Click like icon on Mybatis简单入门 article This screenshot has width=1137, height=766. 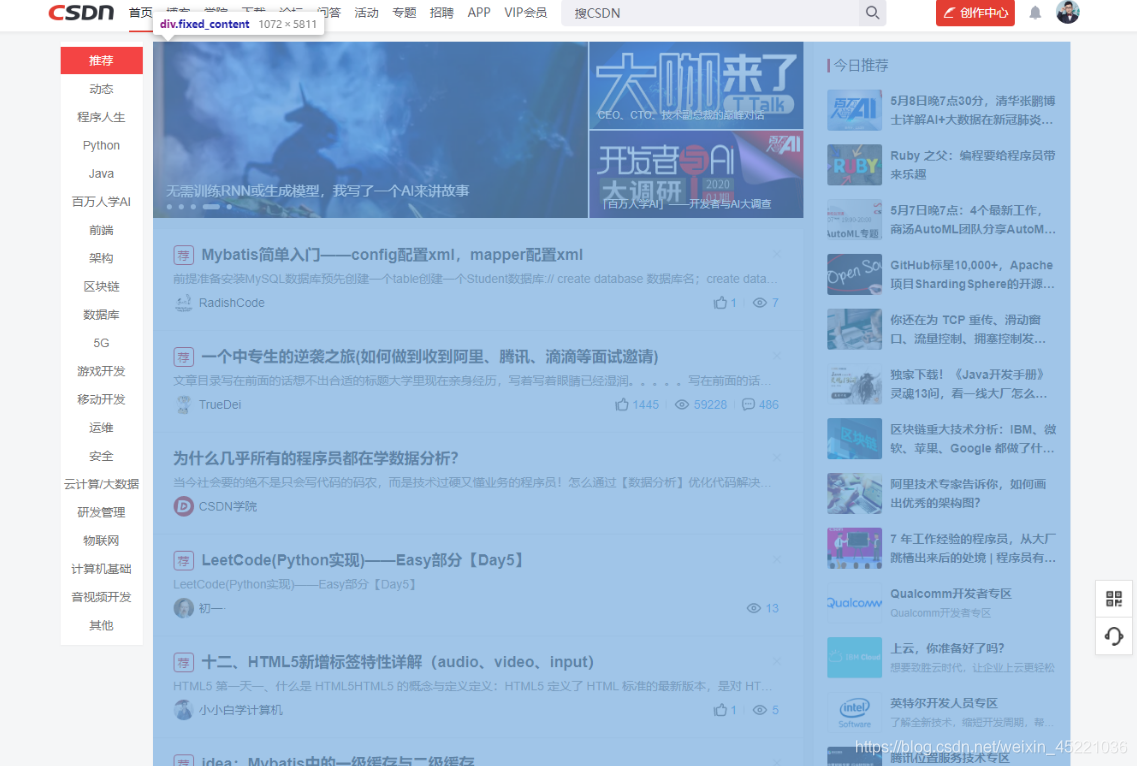tap(720, 302)
